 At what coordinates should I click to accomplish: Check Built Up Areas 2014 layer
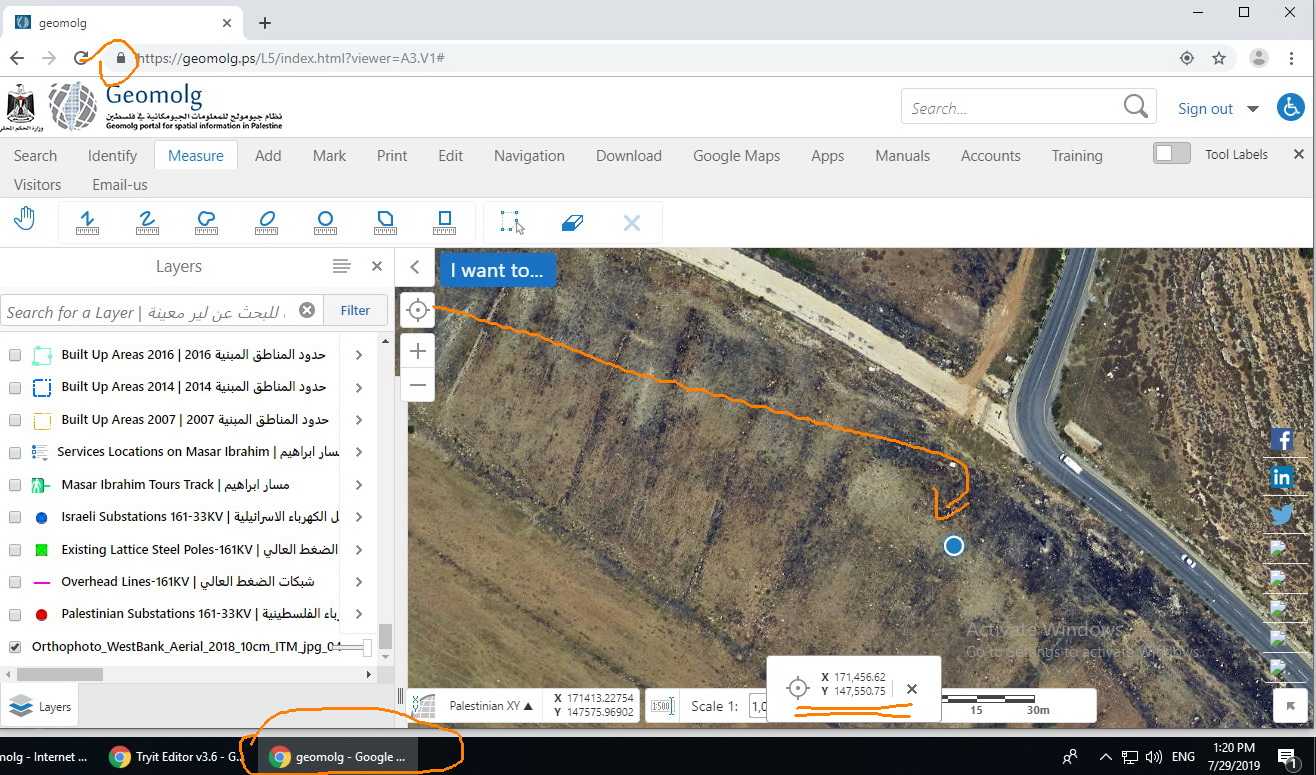(x=15, y=387)
